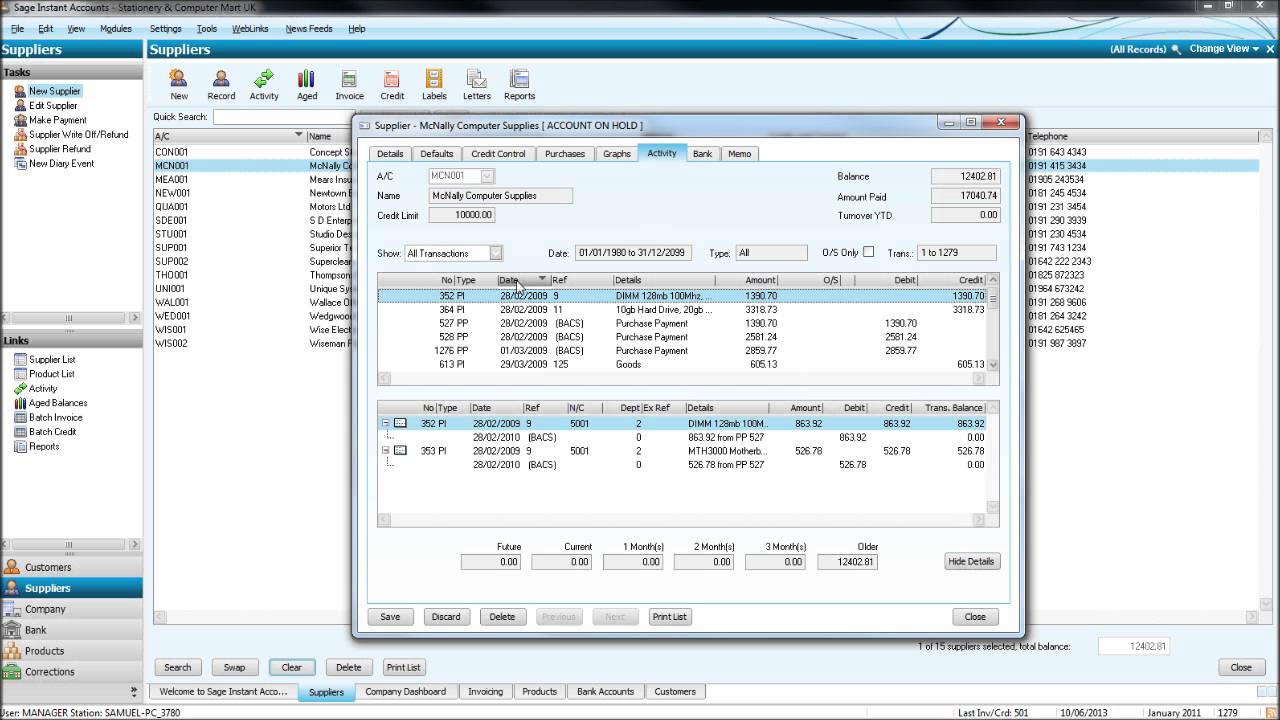Open Supplier List link

[52, 359]
